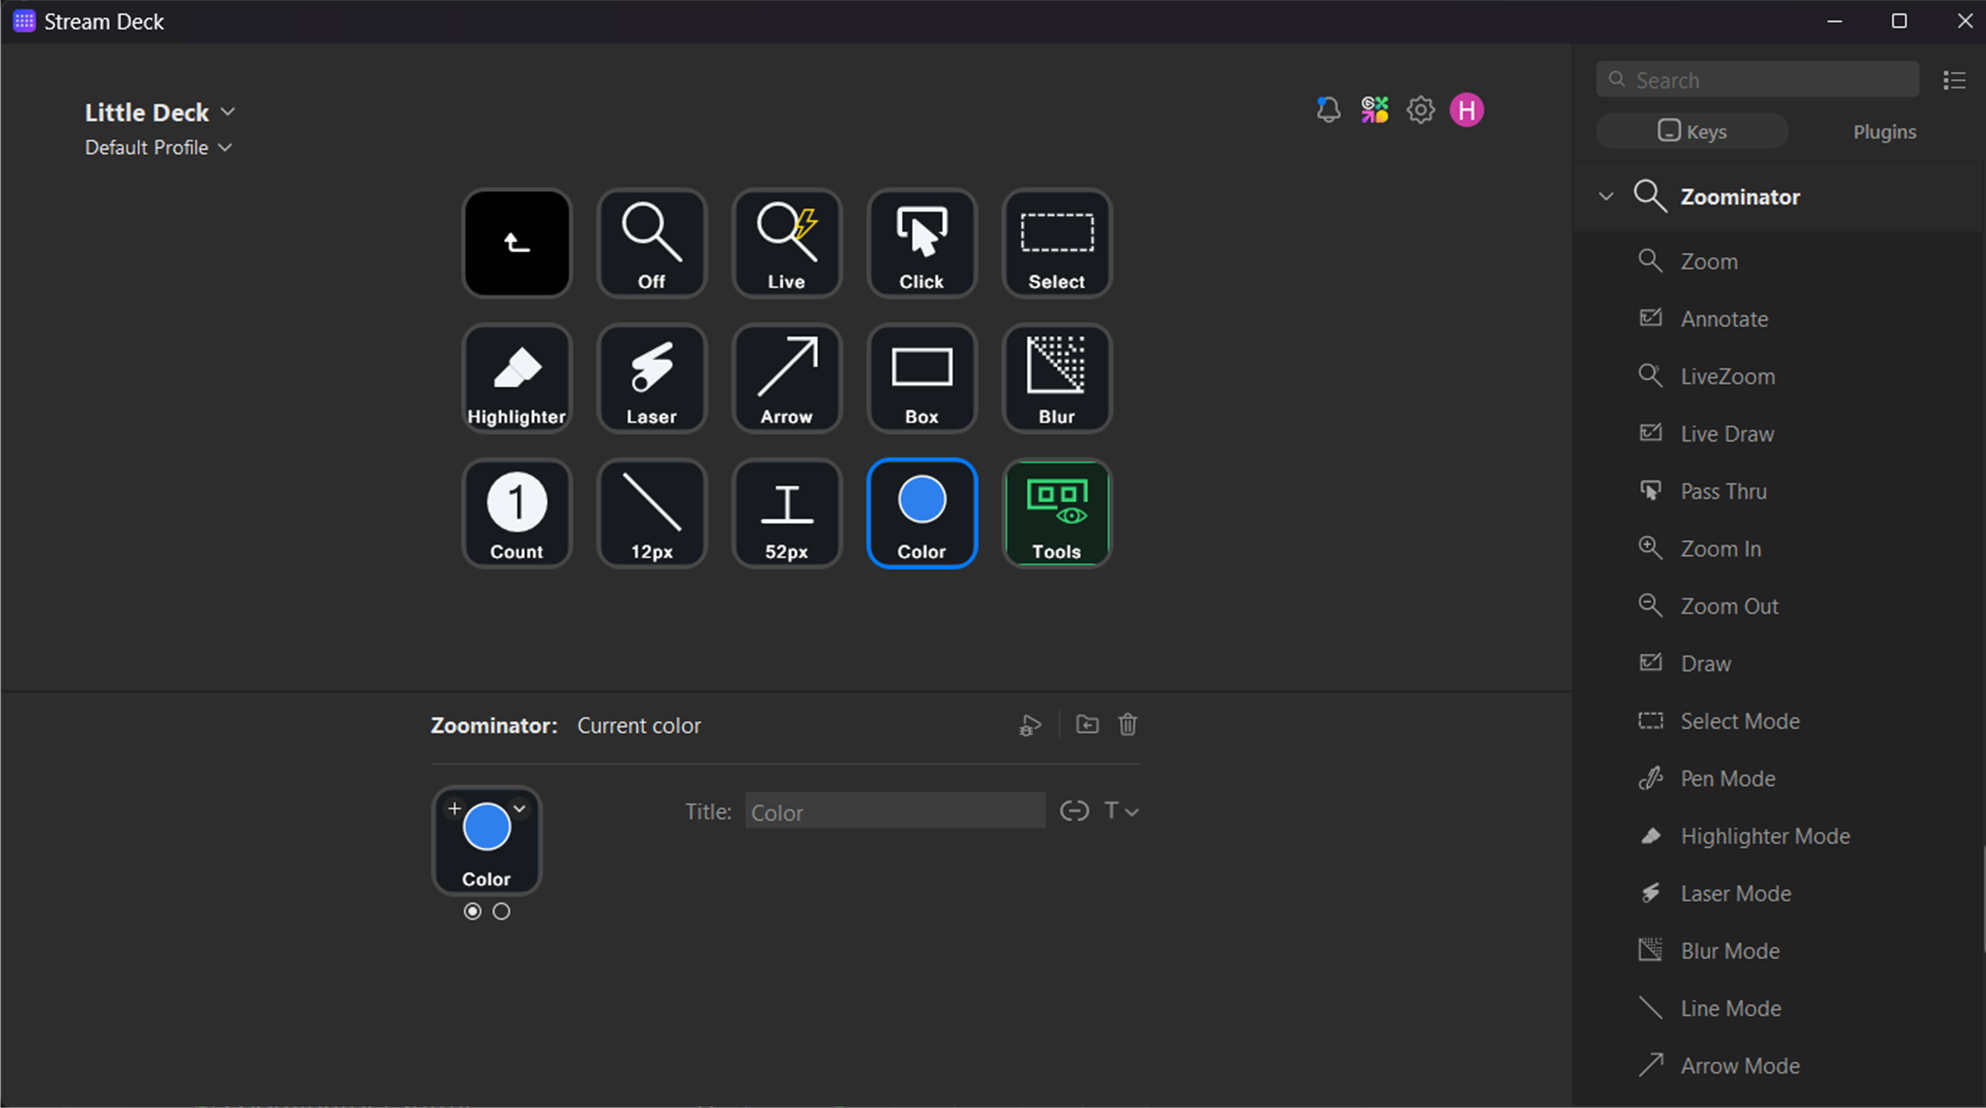Select the Laser key

point(651,378)
